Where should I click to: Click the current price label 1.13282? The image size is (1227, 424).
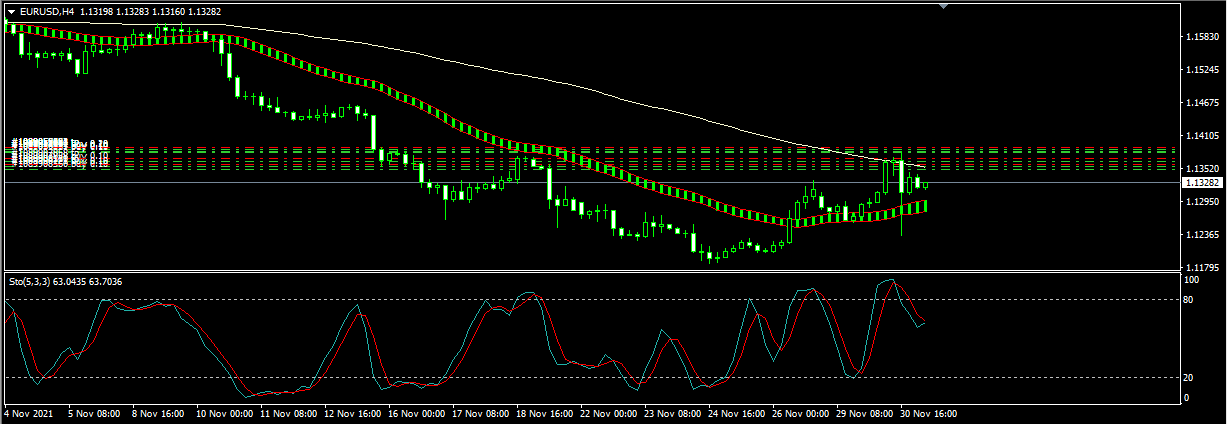(1201, 183)
